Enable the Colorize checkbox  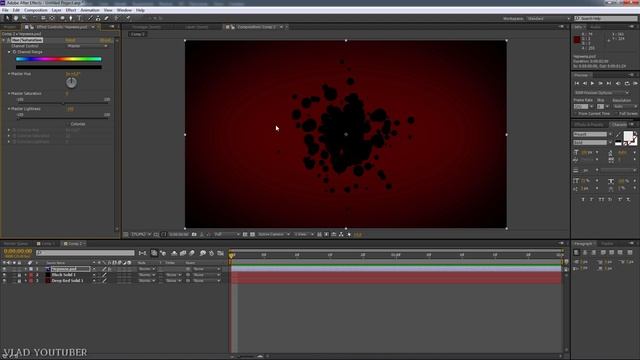point(68,124)
